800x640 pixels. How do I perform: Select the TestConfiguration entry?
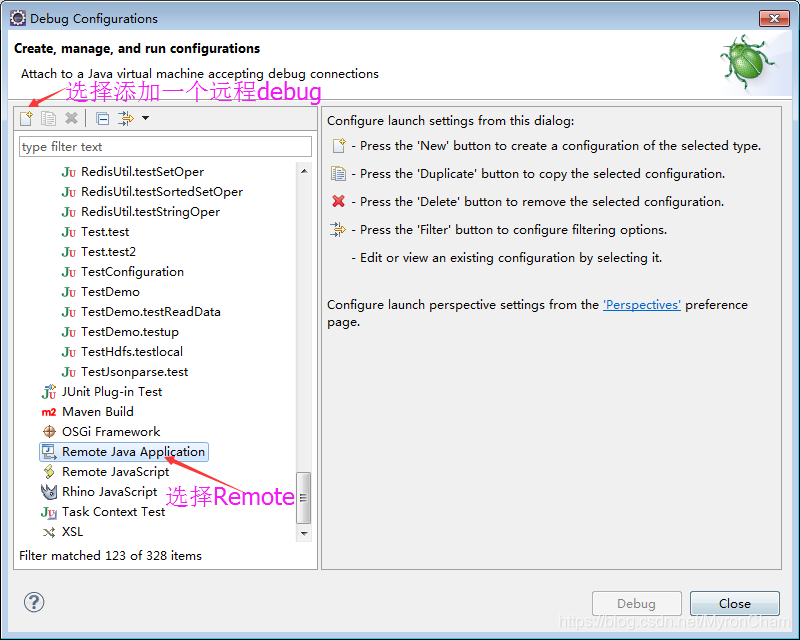[132, 272]
